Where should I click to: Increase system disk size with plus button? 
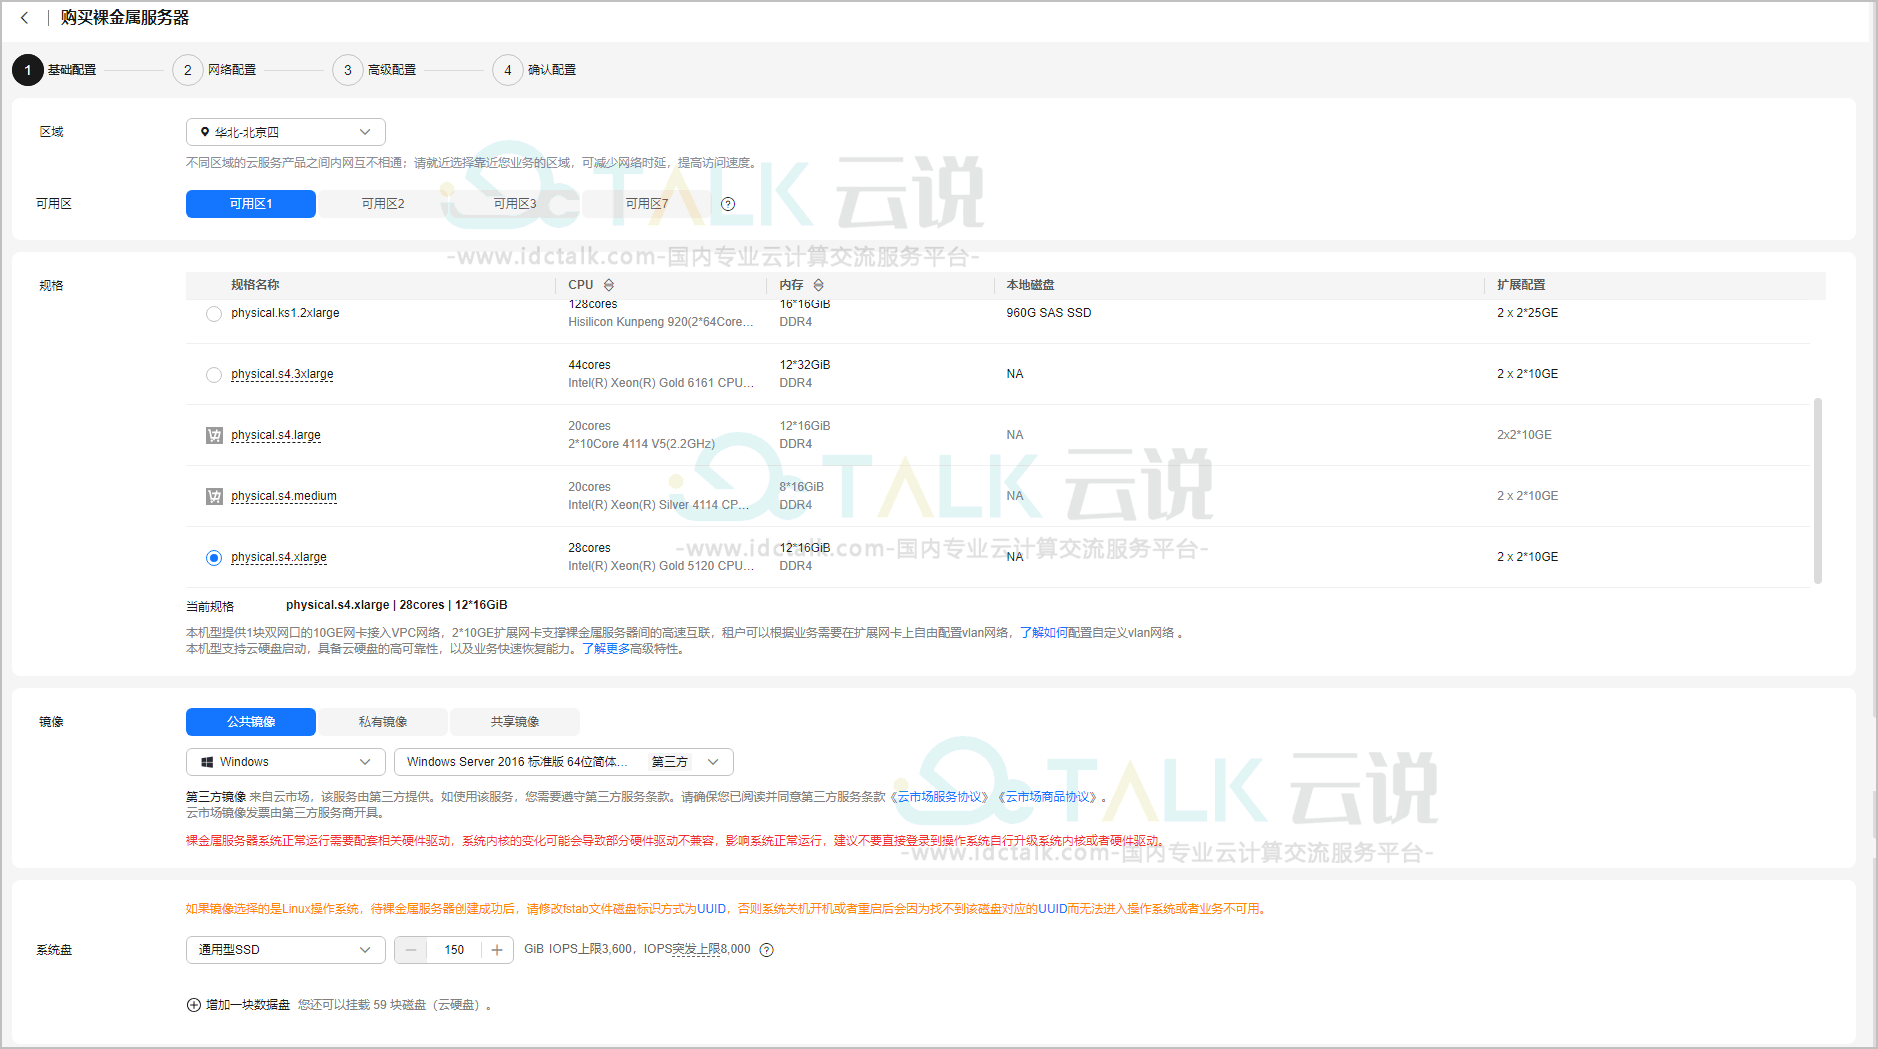(x=497, y=950)
